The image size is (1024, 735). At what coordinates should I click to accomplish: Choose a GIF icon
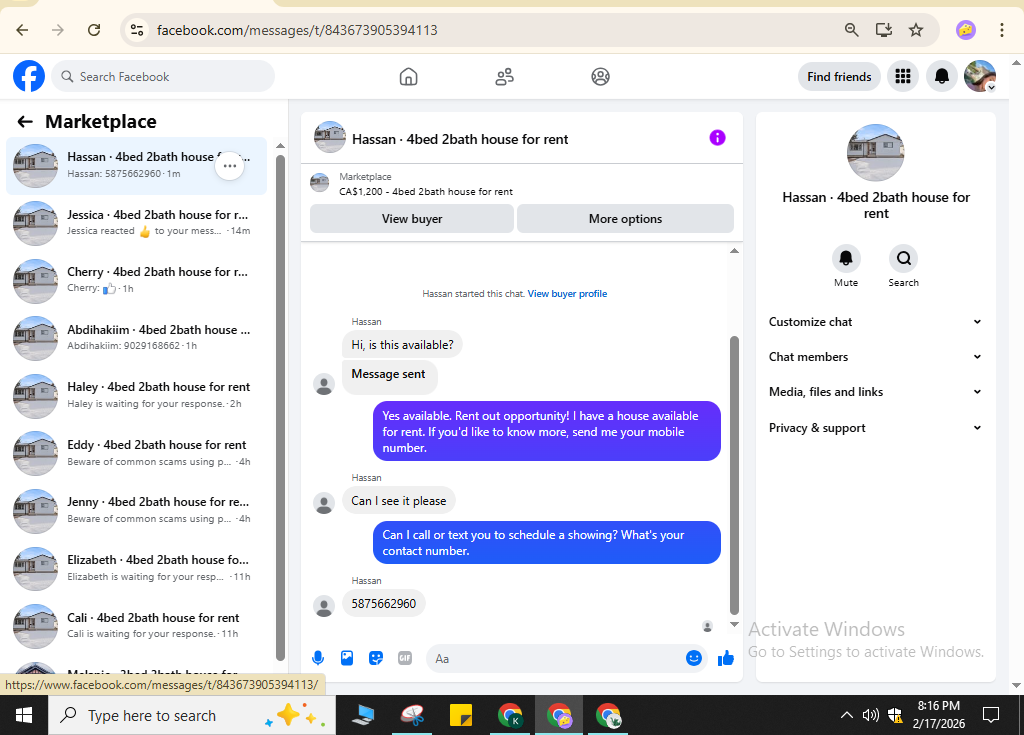(x=405, y=658)
